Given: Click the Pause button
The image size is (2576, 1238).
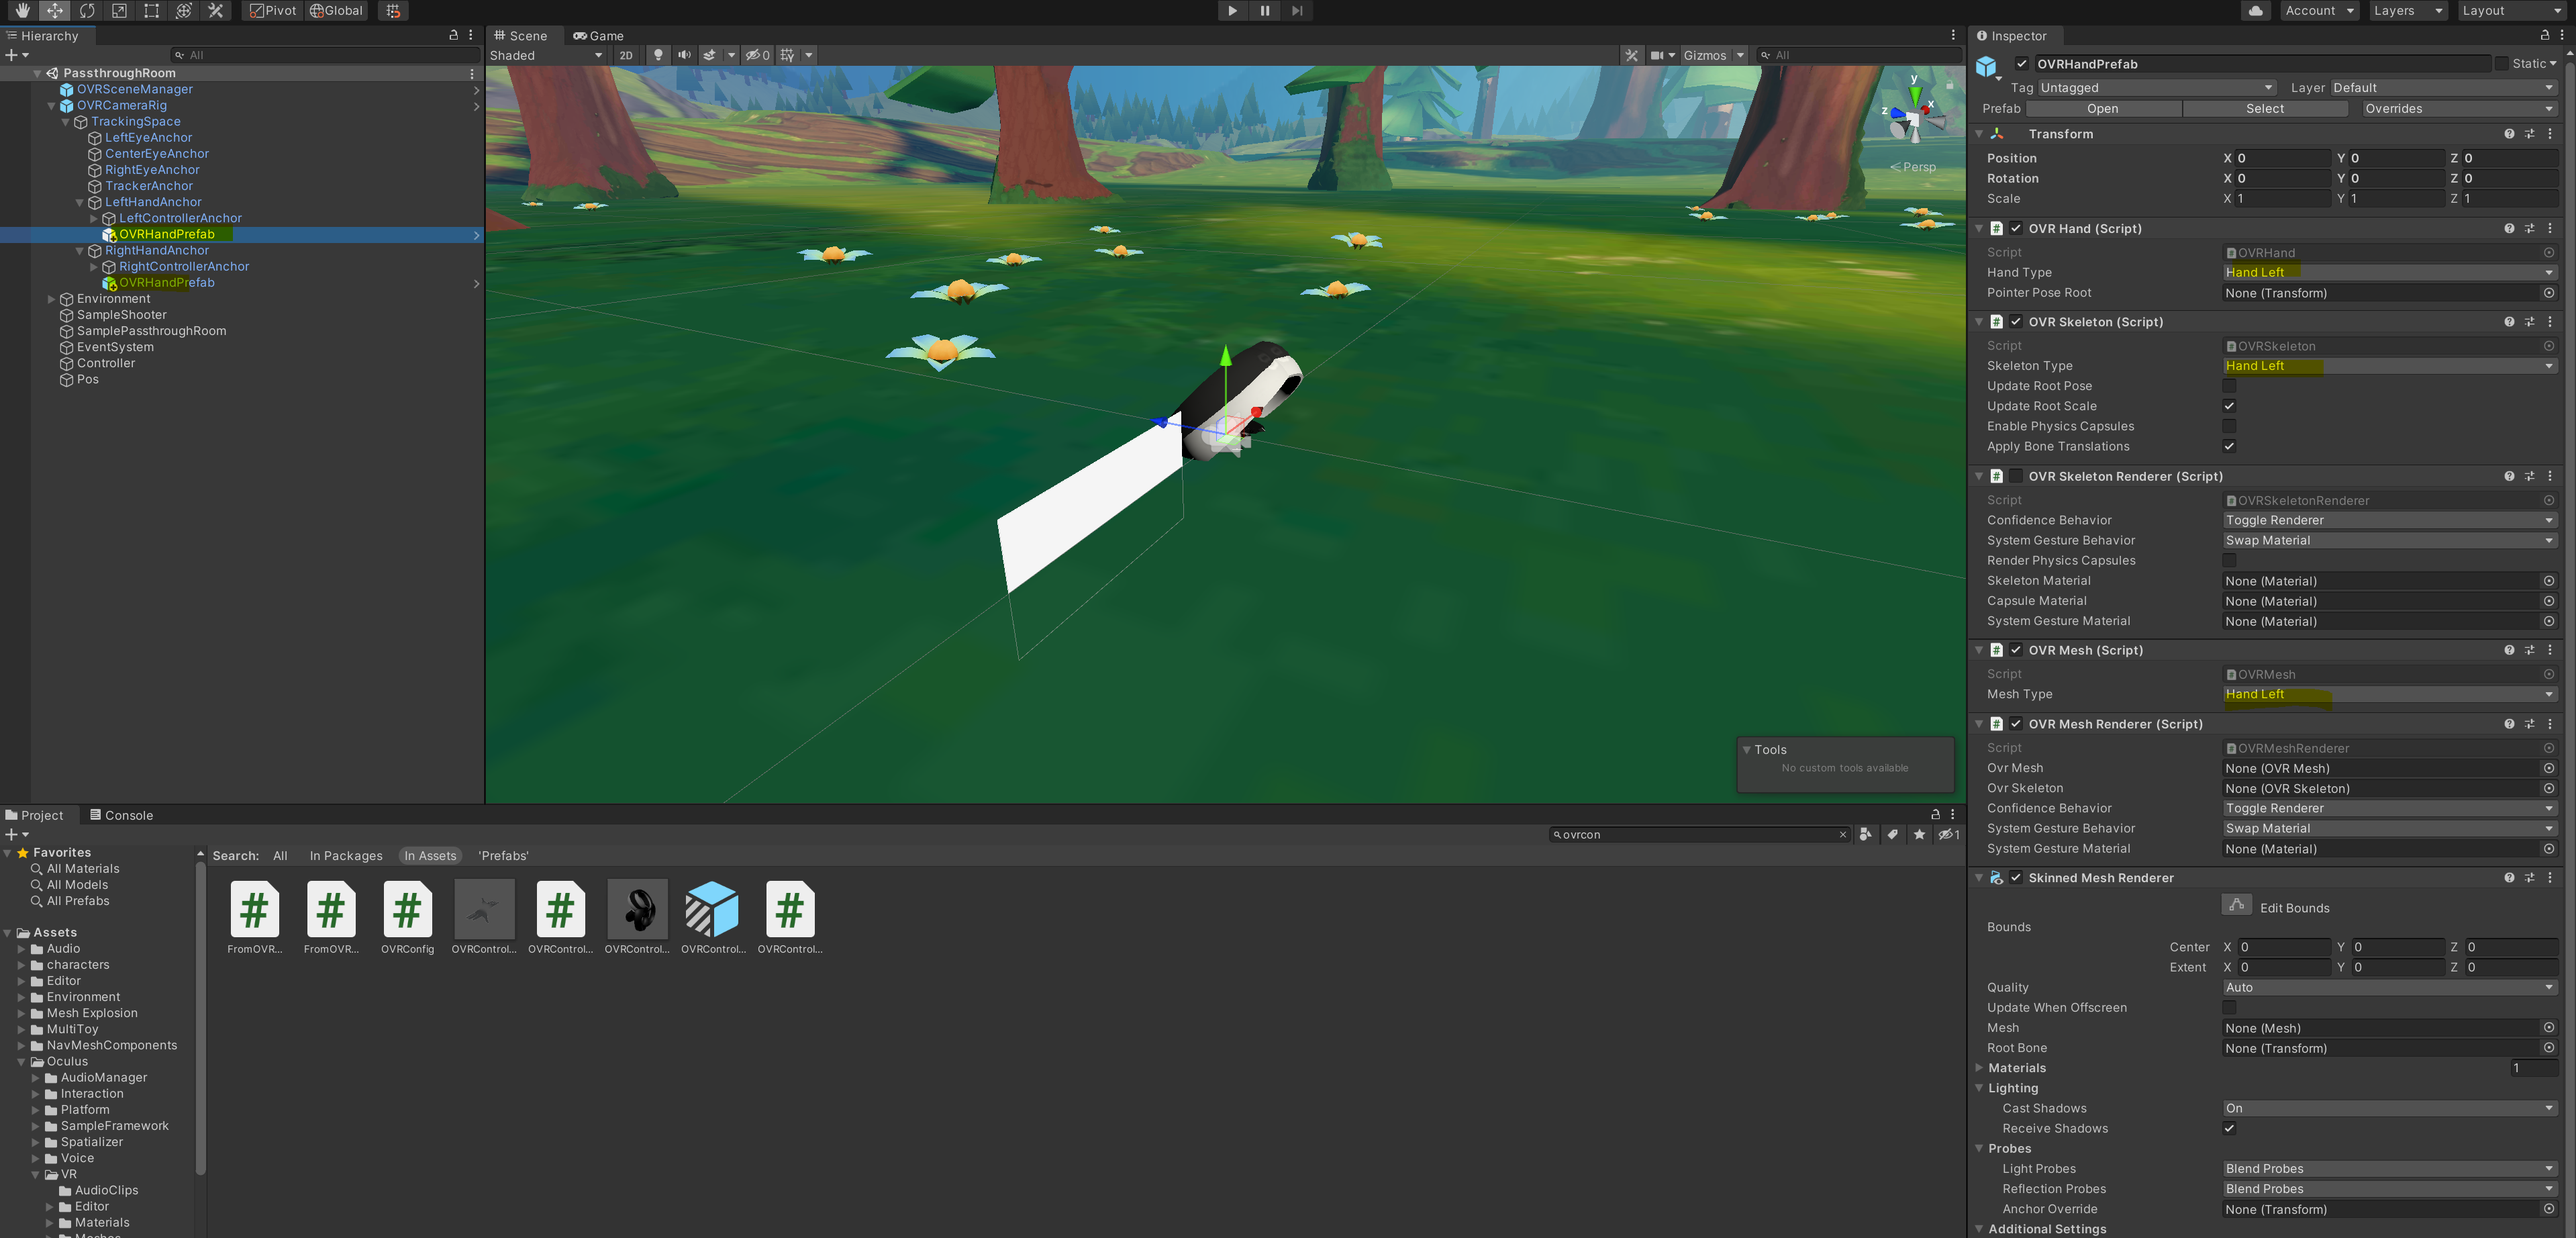Looking at the screenshot, I should coord(1264,11).
